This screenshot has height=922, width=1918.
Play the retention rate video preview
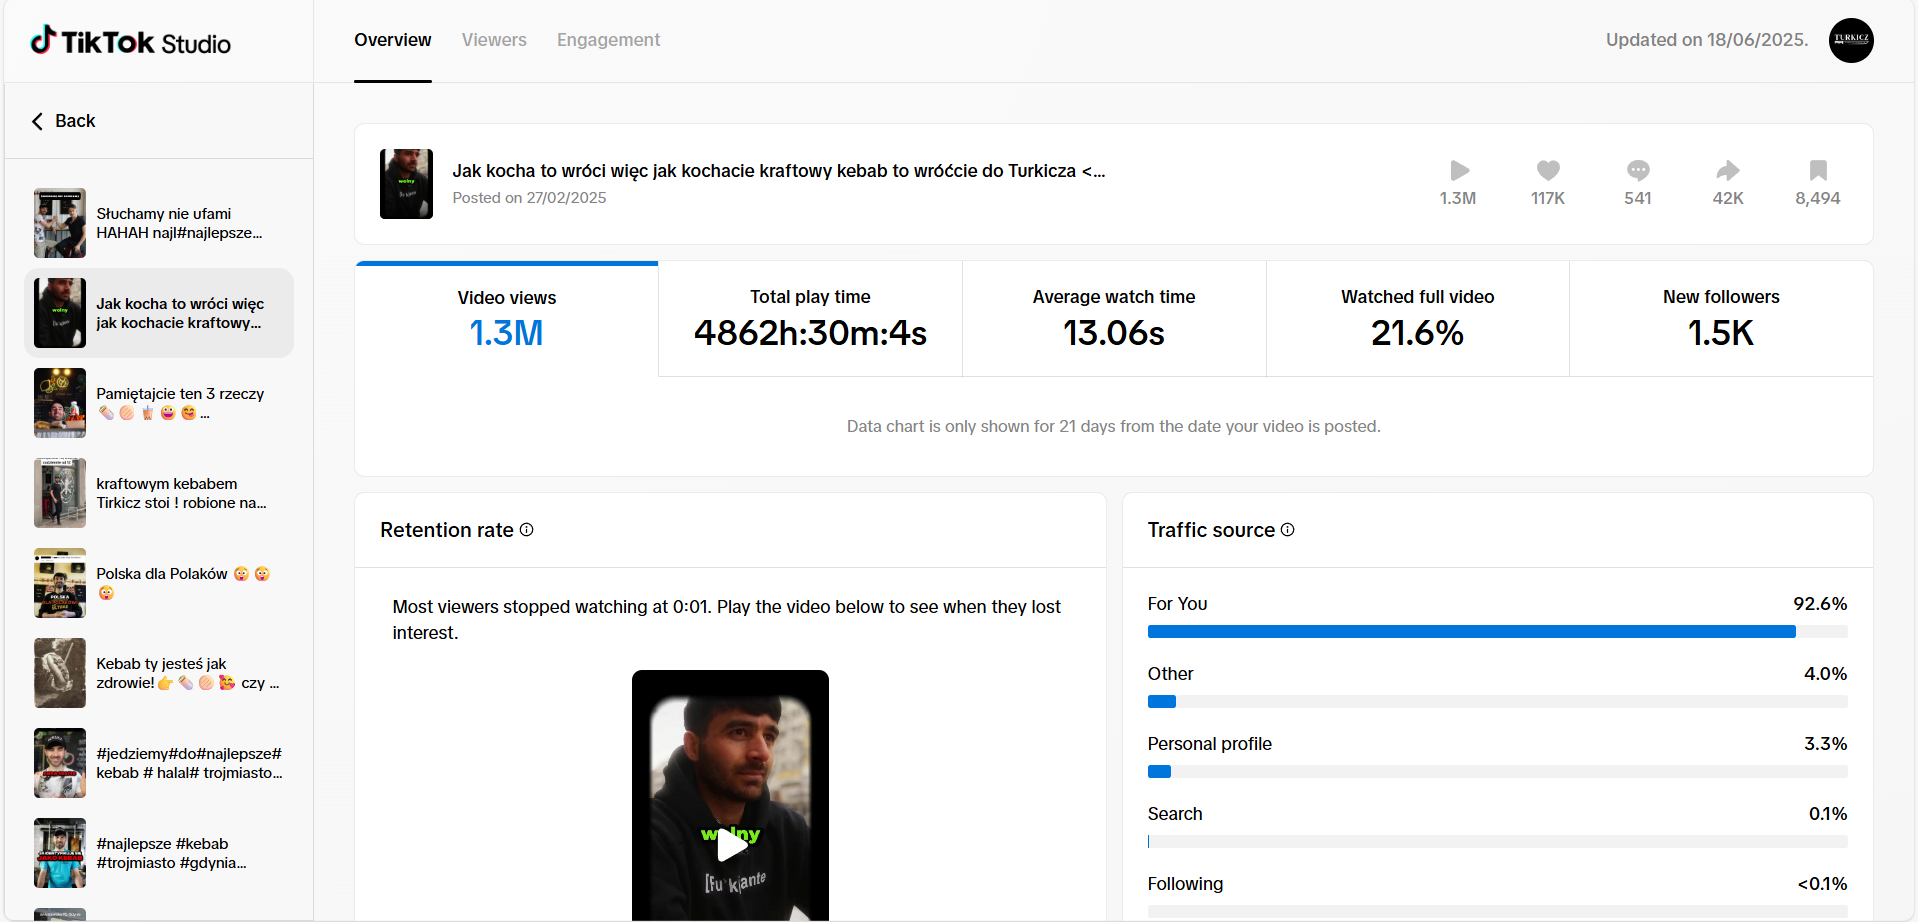click(731, 845)
